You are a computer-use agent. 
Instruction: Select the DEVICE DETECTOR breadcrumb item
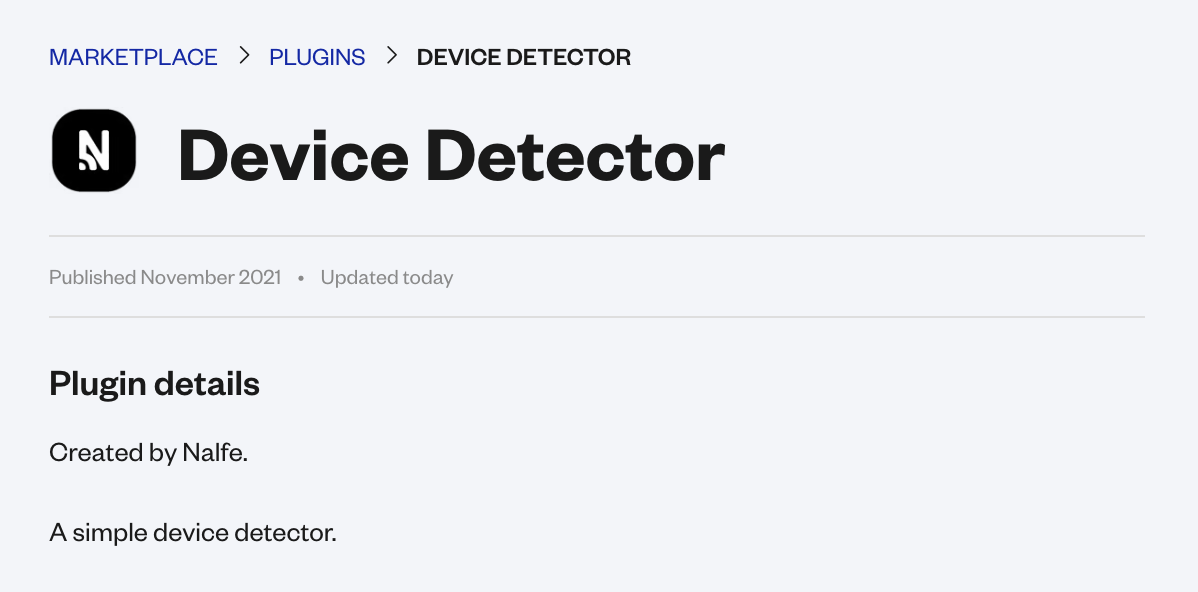pos(523,57)
